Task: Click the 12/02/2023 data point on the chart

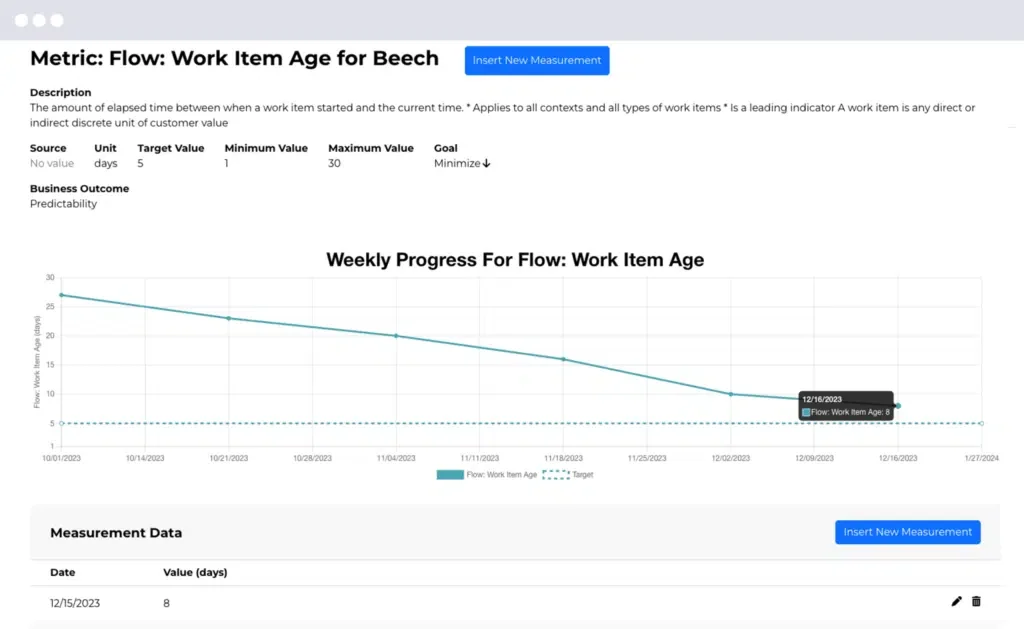Action: tap(731, 394)
